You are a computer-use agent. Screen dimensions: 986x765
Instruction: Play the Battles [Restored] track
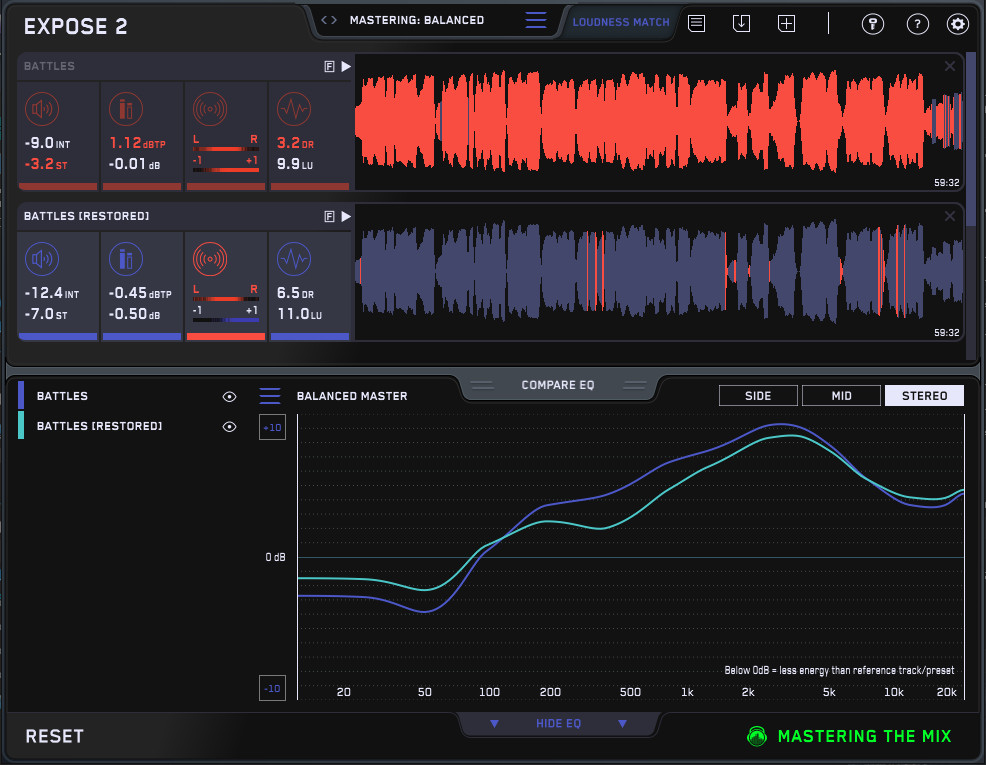tap(346, 216)
